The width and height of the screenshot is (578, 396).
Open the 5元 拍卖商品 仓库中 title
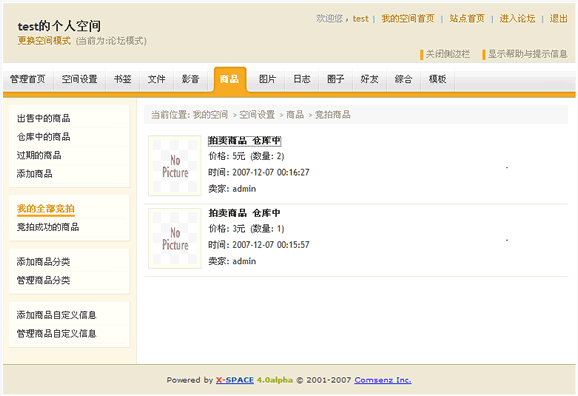[x=244, y=140]
